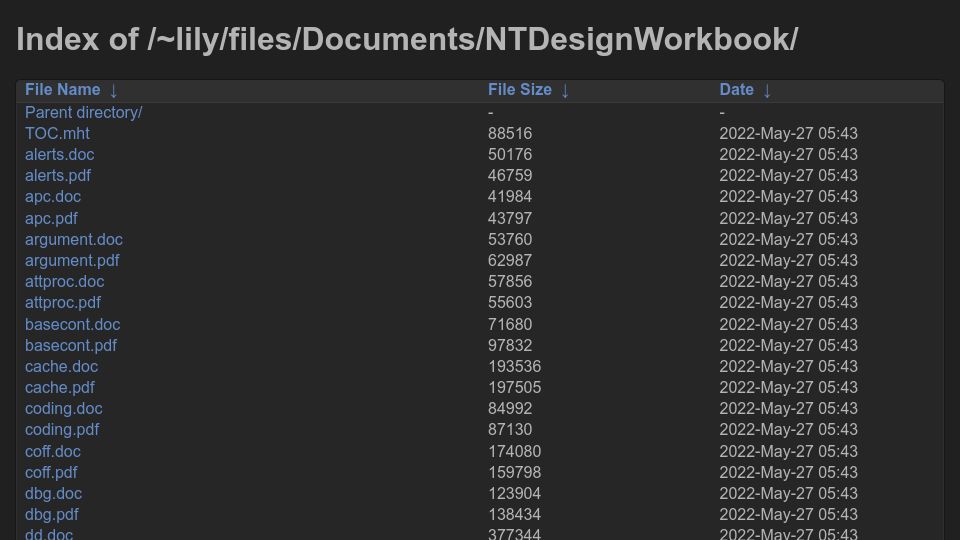This screenshot has height=540, width=960.
Task: Open dbg.pdf
Action: [x=52, y=515]
